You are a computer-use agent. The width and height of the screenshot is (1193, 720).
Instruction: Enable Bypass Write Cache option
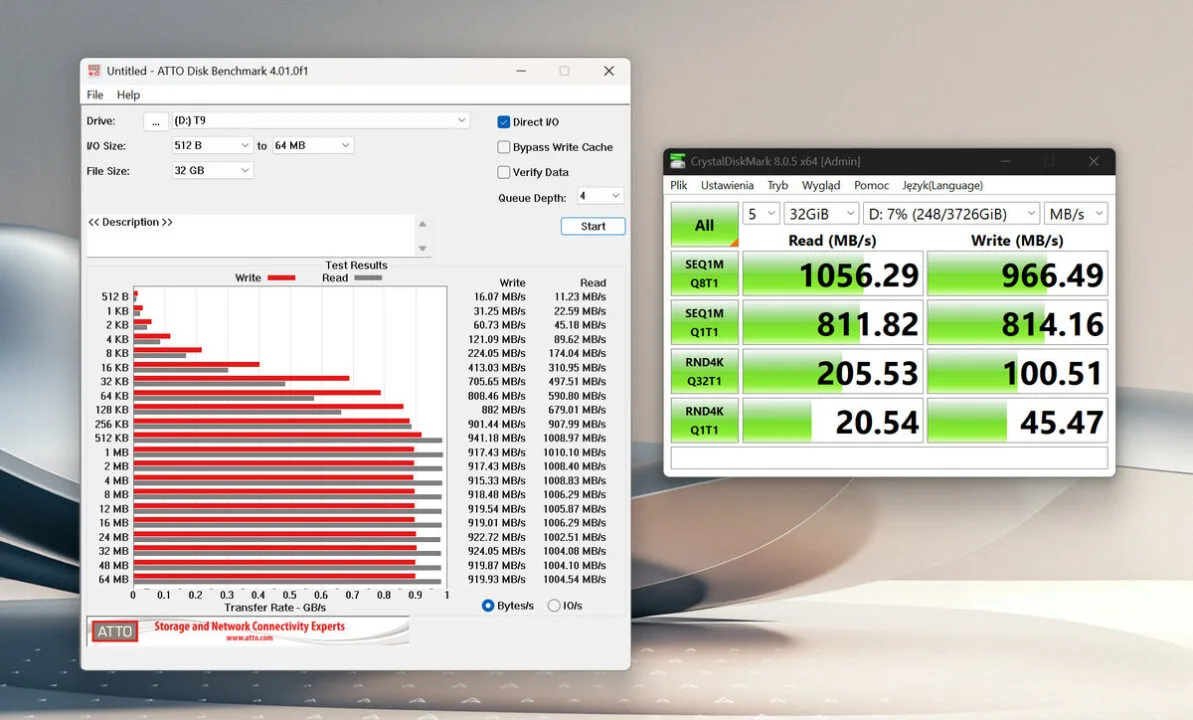(504, 147)
